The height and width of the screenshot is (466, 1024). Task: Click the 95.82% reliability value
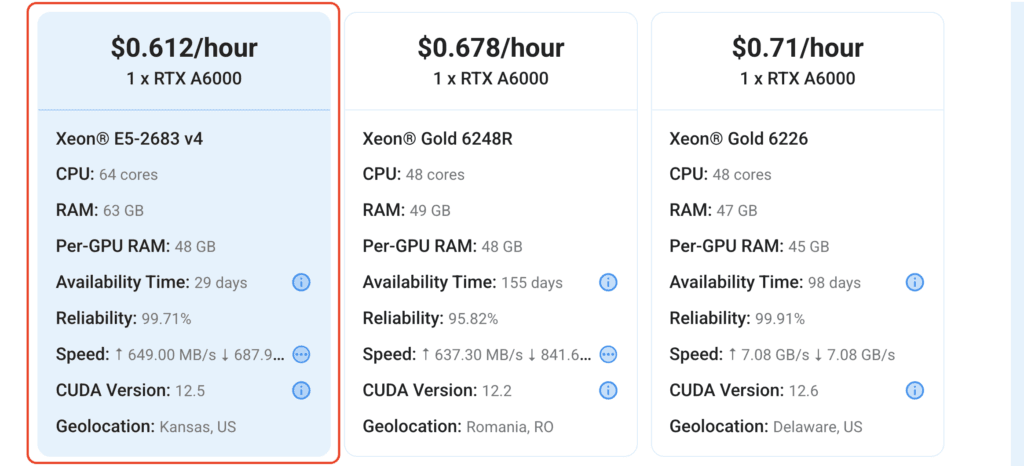point(473,319)
